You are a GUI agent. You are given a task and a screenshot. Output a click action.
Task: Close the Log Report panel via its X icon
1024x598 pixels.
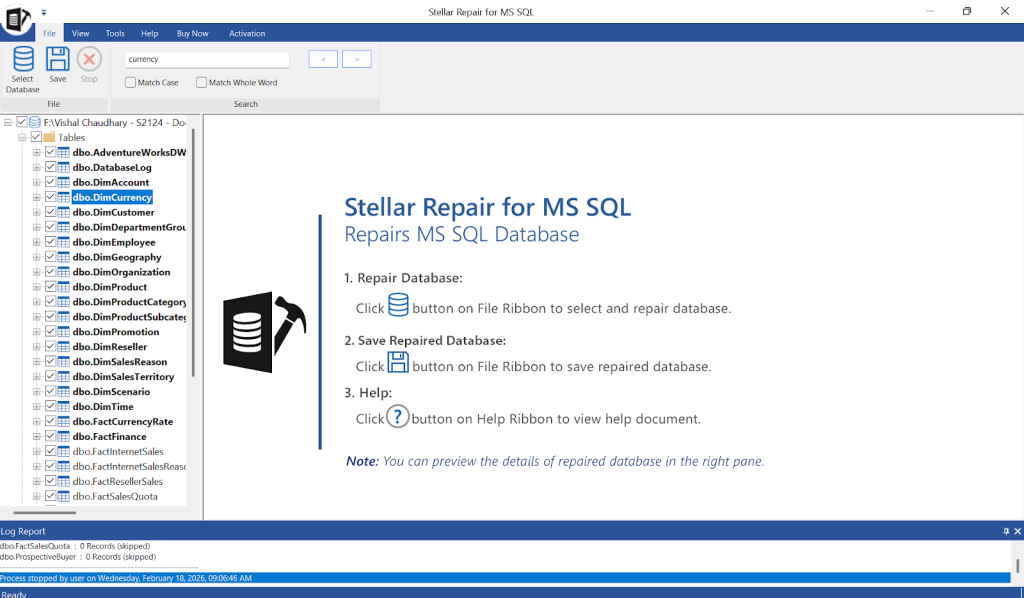[1018, 531]
